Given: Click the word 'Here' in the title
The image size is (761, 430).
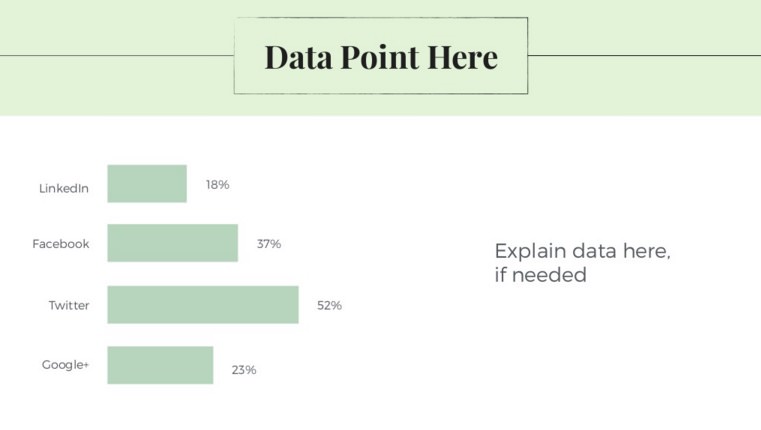Looking at the screenshot, I should tap(463, 57).
